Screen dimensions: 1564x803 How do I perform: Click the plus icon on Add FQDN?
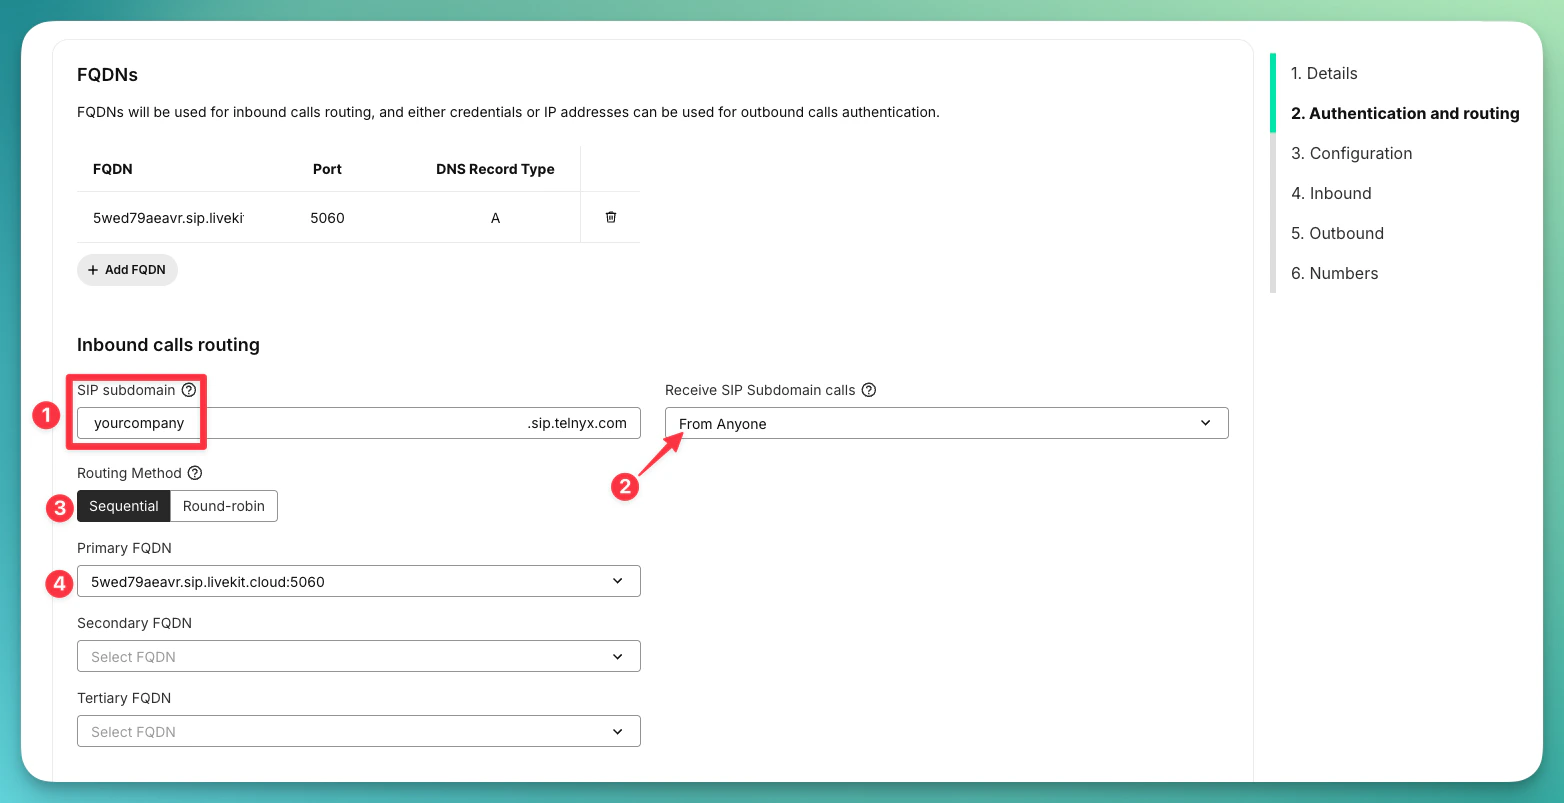click(91, 269)
